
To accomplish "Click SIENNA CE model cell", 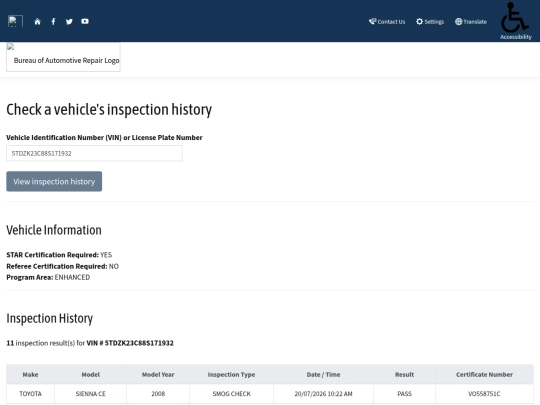I will point(91,394).
